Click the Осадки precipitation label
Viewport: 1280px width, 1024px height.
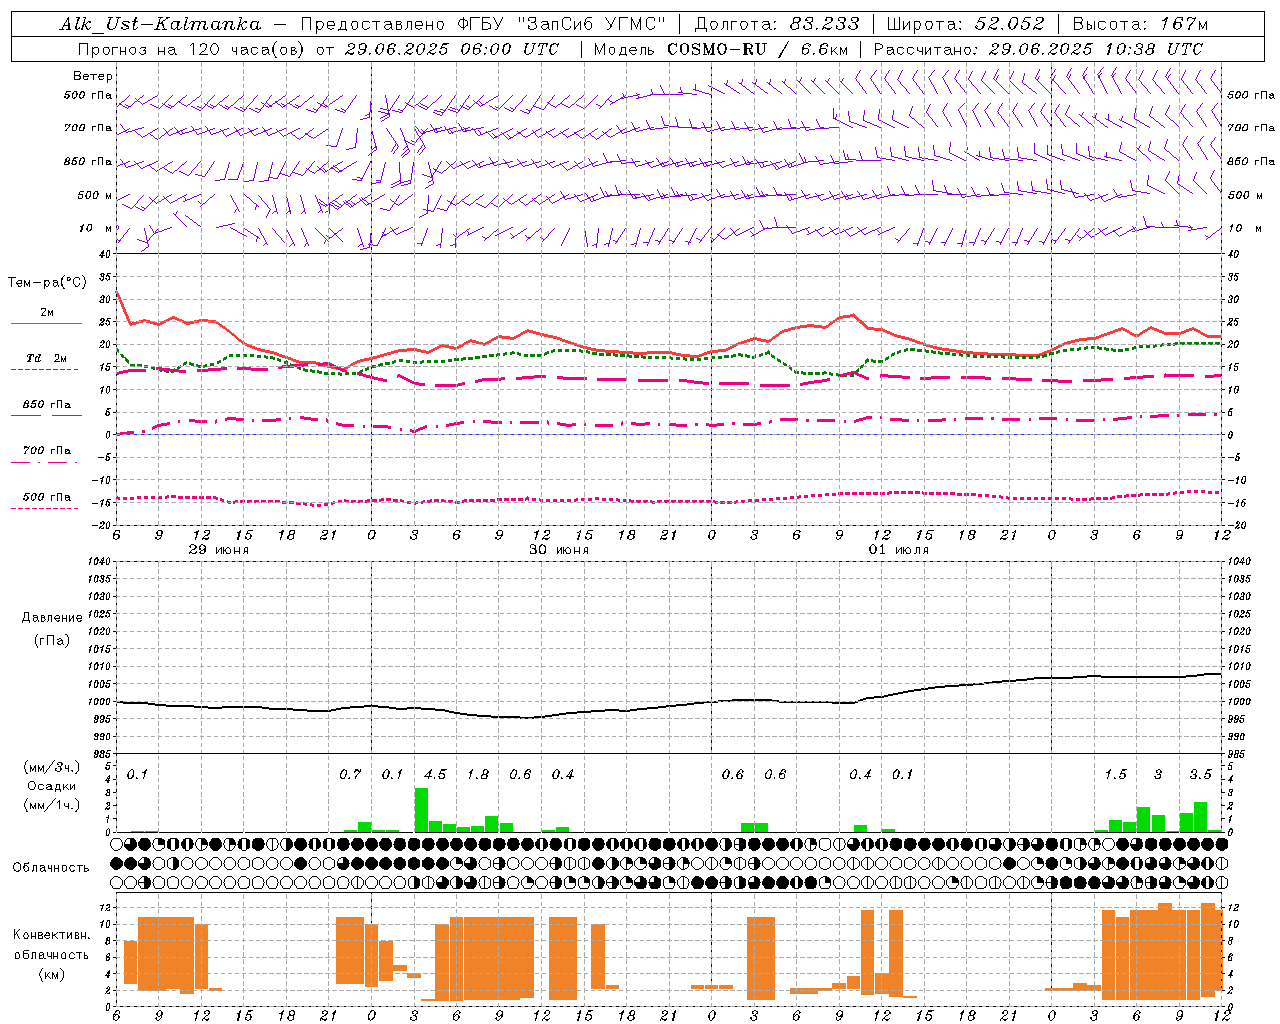(x=52, y=786)
